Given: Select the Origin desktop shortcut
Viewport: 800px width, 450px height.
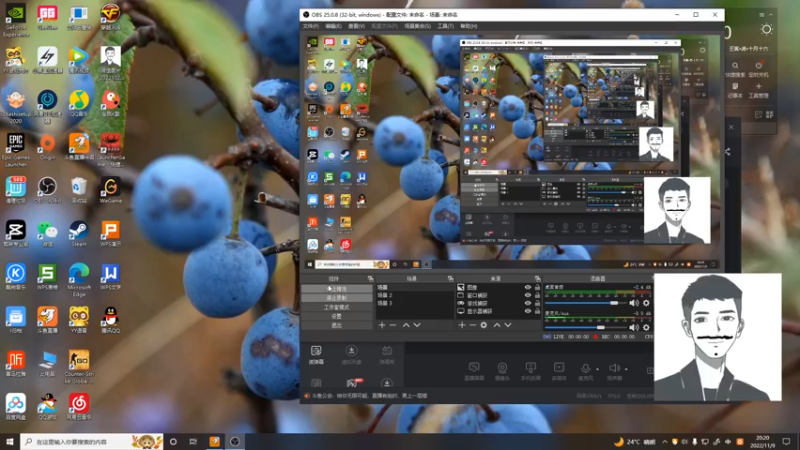Looking at the screenshot, I should (x=47, y=147).
